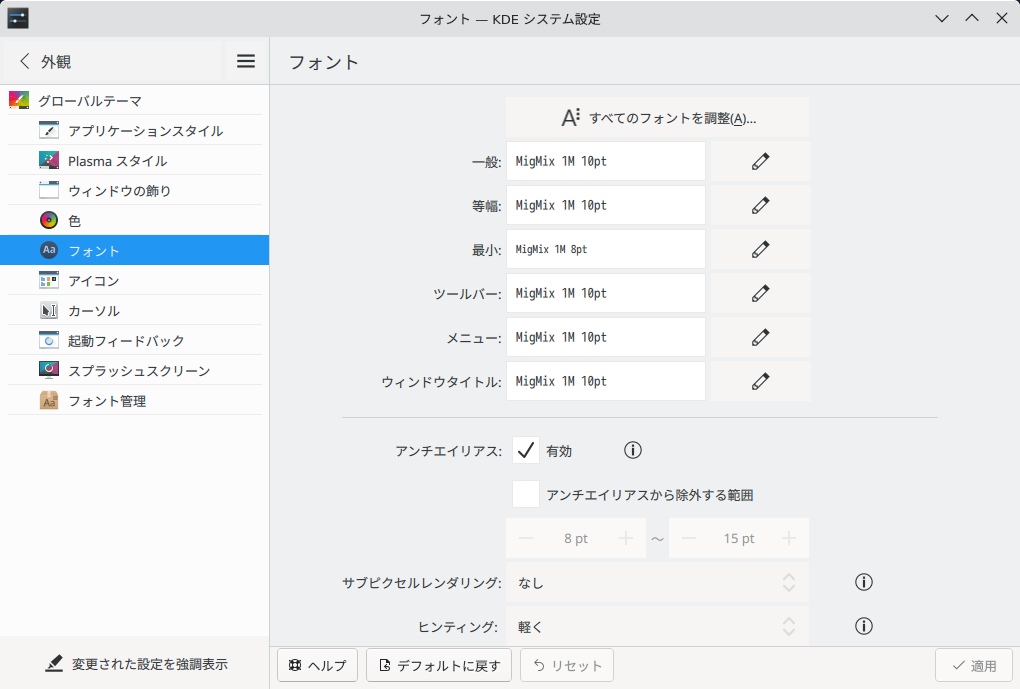Decrease the 8 pt lower range value
The width and height of the screenshot is (1020, 689).
tap(526, 538)
